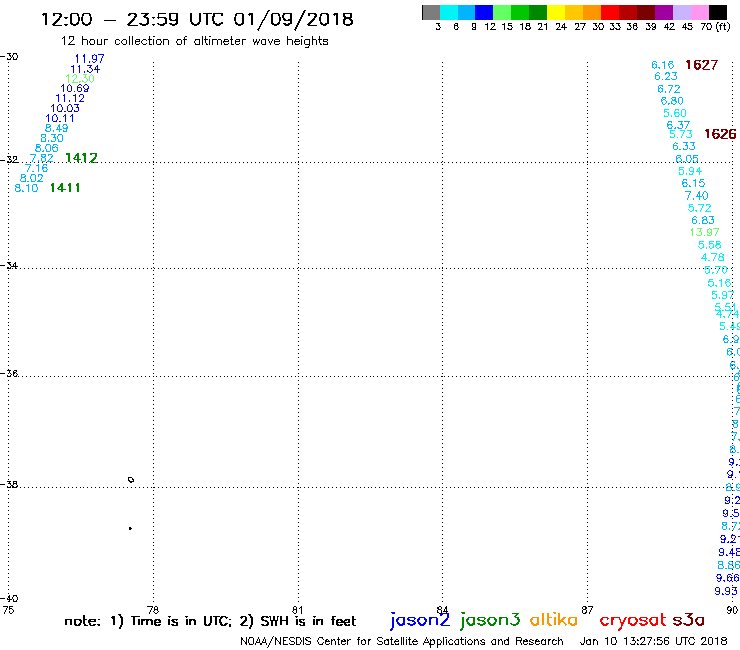The width and height of the screenshot is (740, 650).
Task: Click the timestamp Jan 10 13:27:56 UTC 2018
Action: [654, 642]
